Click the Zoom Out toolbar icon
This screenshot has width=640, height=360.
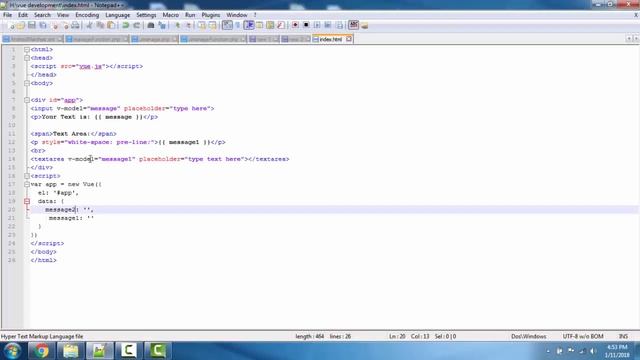coord(188,25)
